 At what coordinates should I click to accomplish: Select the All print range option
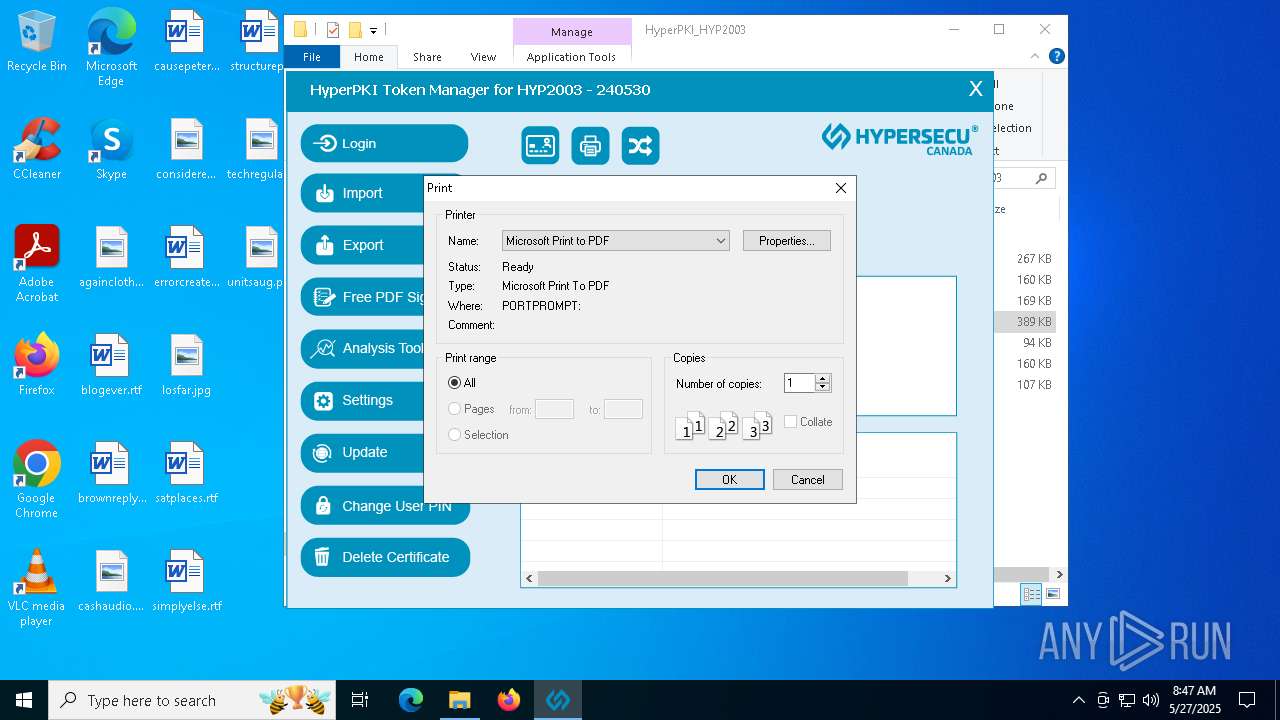(x=462, y=383)
